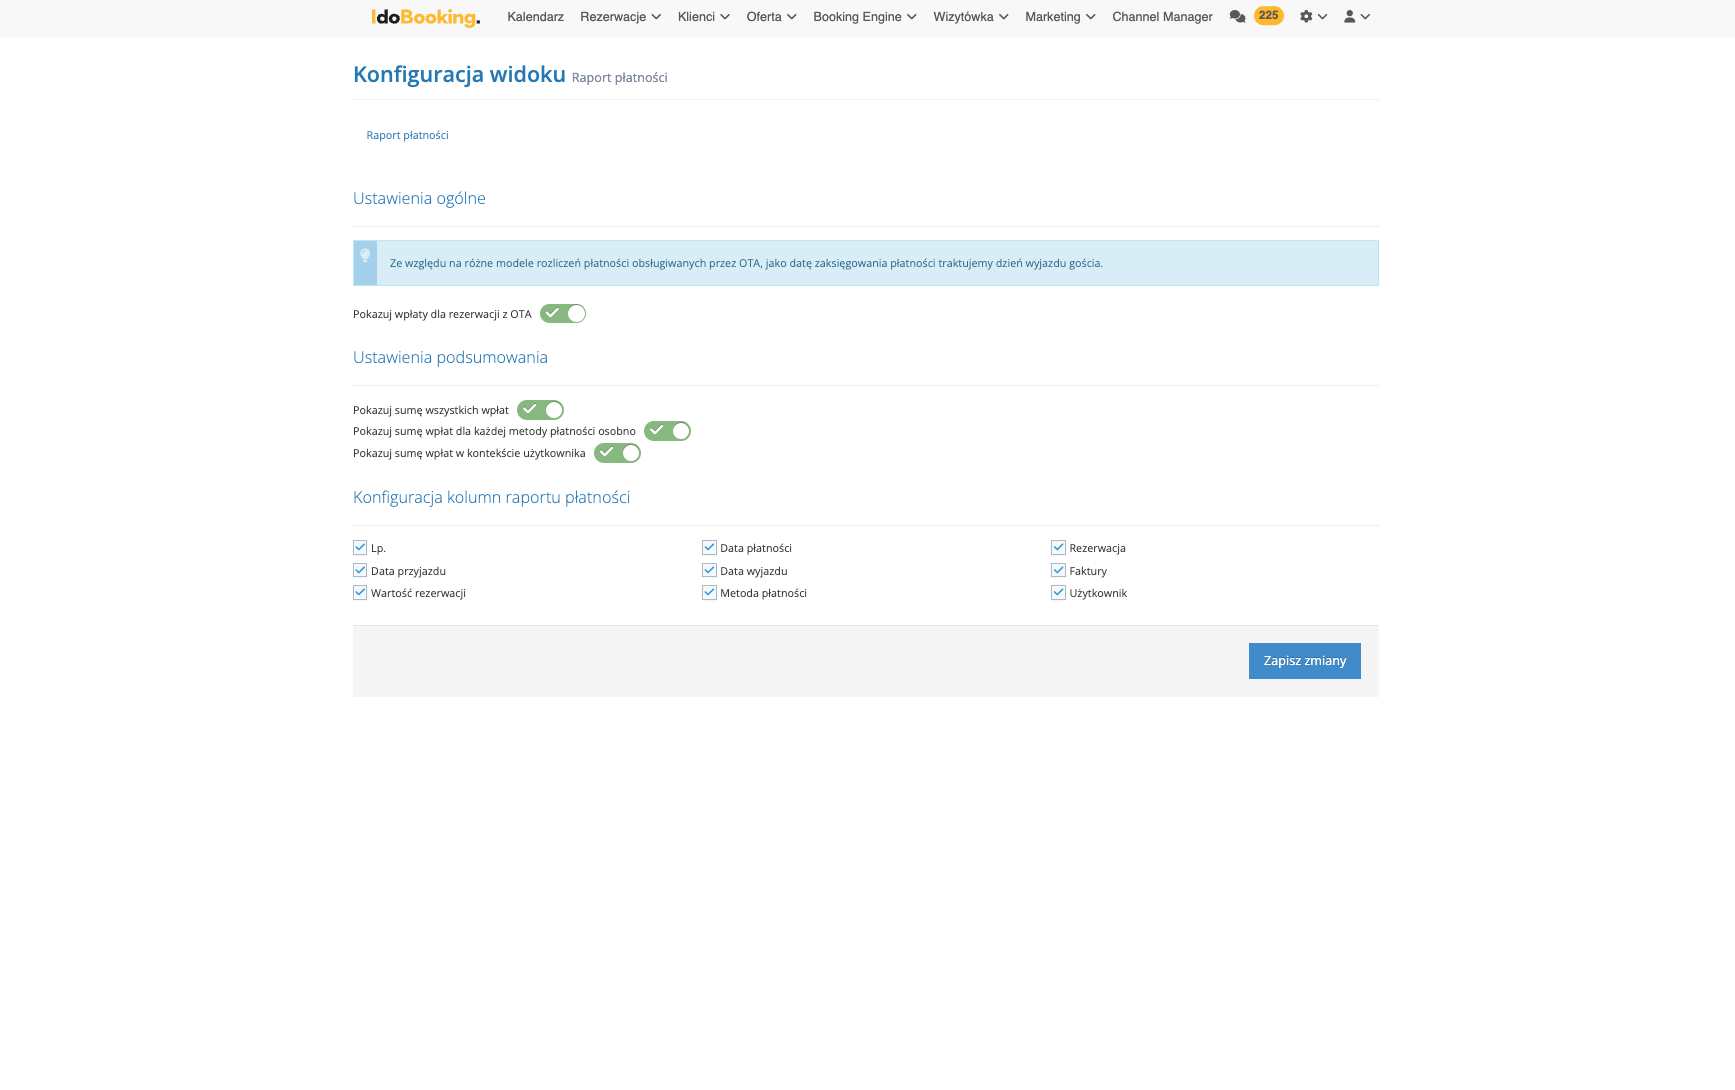The height and width of the screenshot is (1090, 1735).
Task: Click the IdoBooking logo
Action: pos(425,17)
